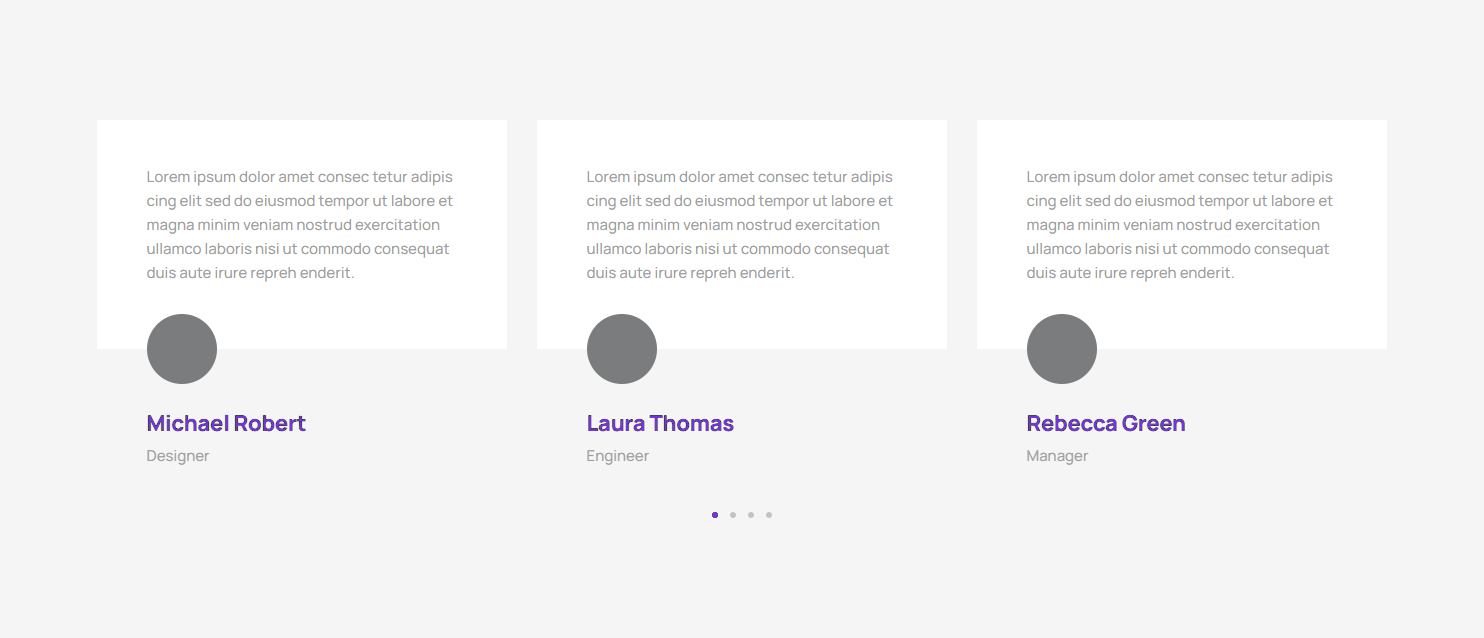Open the Laura Thomas name heading
This screenshot has width=1484, height=638.
[660, 423]
